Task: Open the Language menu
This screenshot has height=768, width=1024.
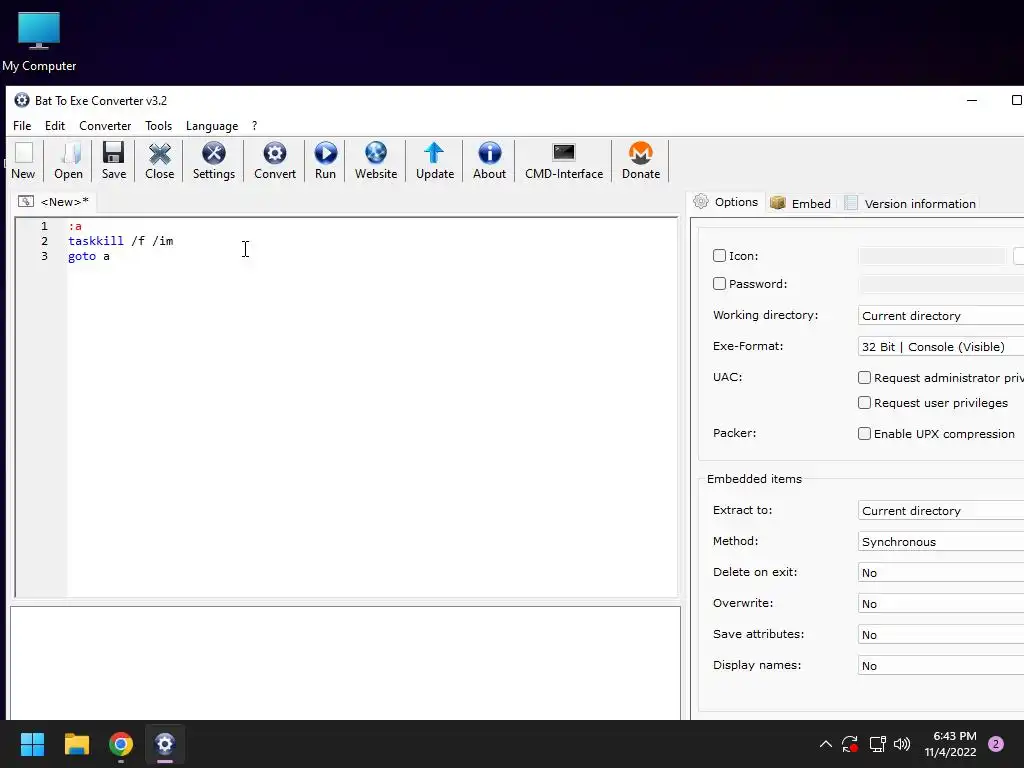Action: click(x=212, y=126)
